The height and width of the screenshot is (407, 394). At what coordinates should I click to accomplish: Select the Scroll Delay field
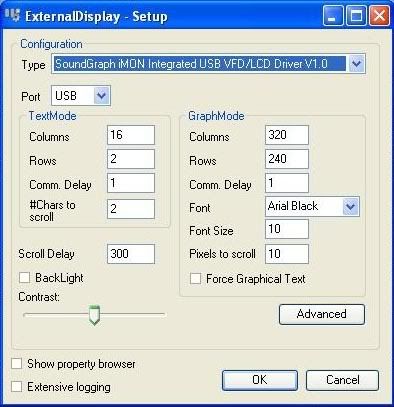pyautogui.click(x=131, y=254)
